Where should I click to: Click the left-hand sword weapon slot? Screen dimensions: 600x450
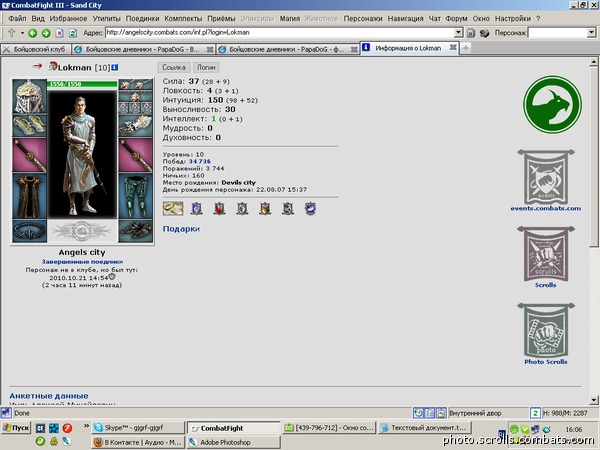[x=29, y=155]
